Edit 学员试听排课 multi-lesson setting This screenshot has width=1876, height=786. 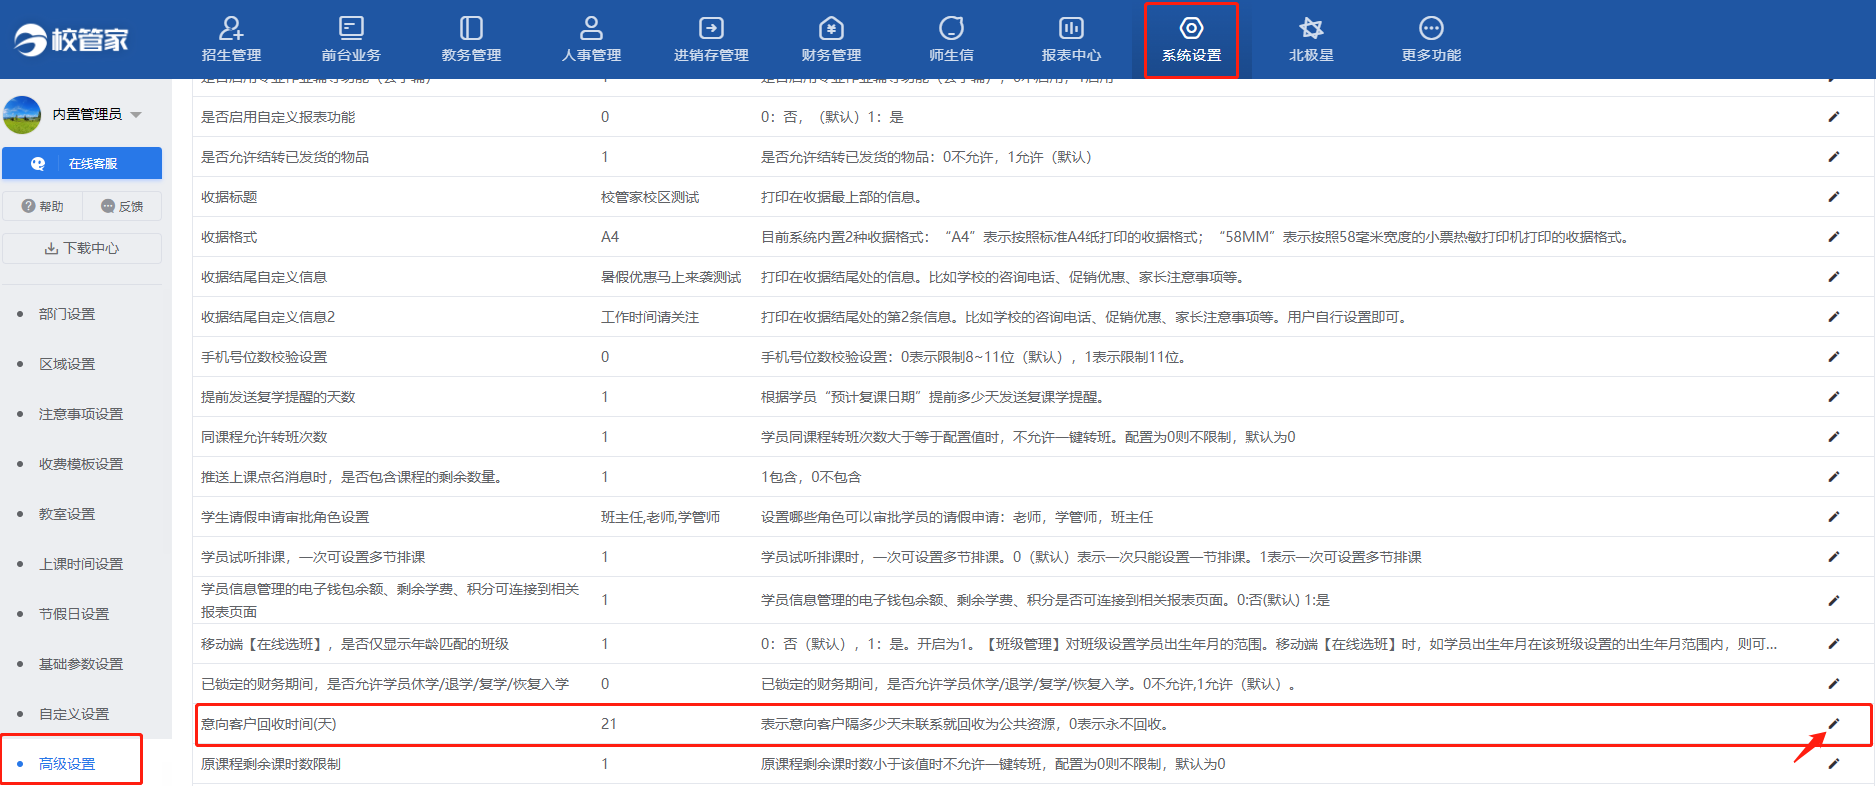coord(1834,557)
